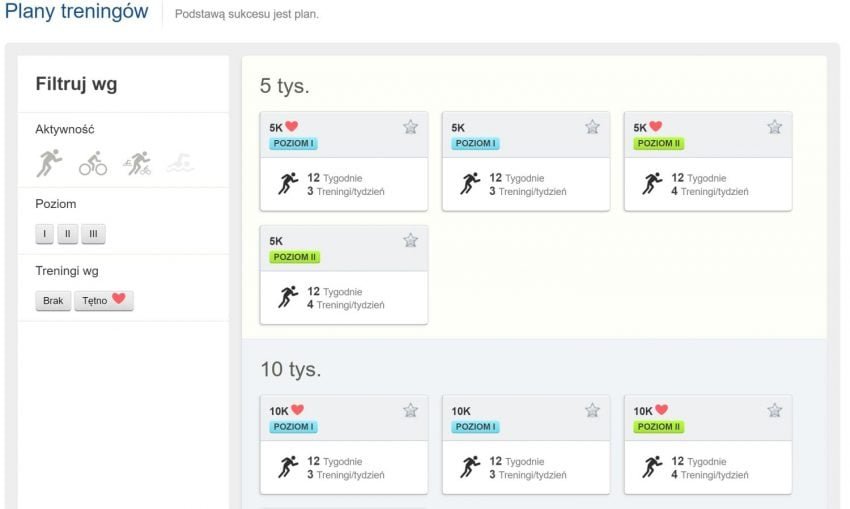Star the first 5K Poziom I plan
Image resolution: width=850 pixels, height=509 pixels.
point(410,127)
